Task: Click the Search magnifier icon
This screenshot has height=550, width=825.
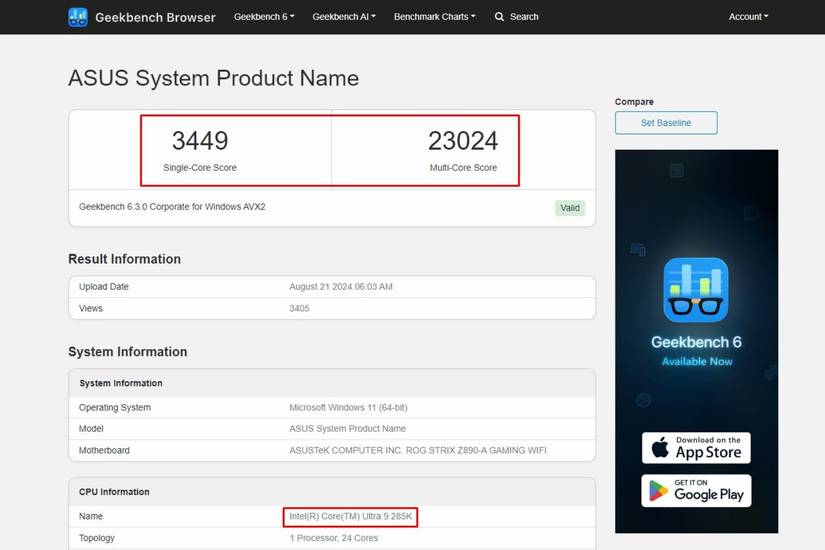Action: [x=499, y=17]
